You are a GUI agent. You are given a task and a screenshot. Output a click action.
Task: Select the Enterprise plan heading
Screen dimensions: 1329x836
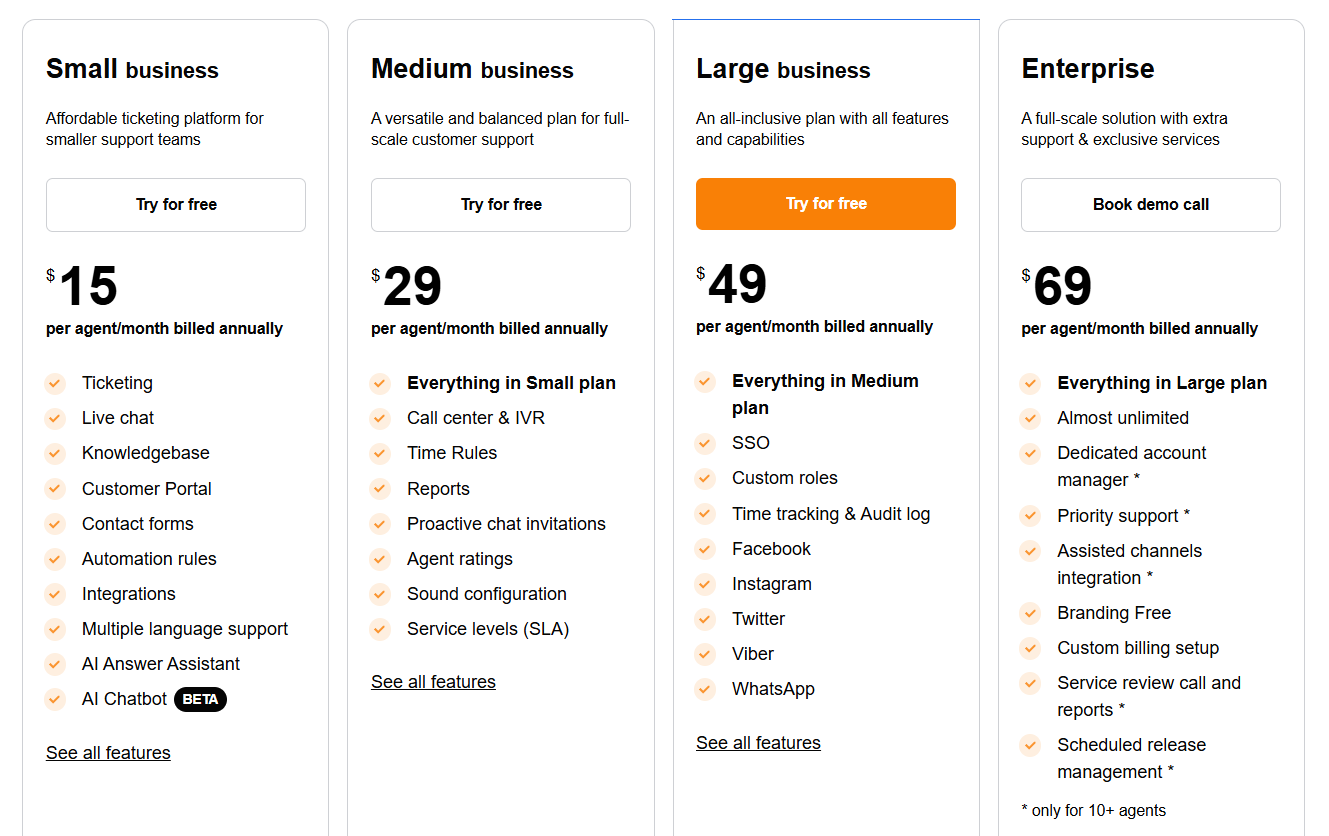1088,69
